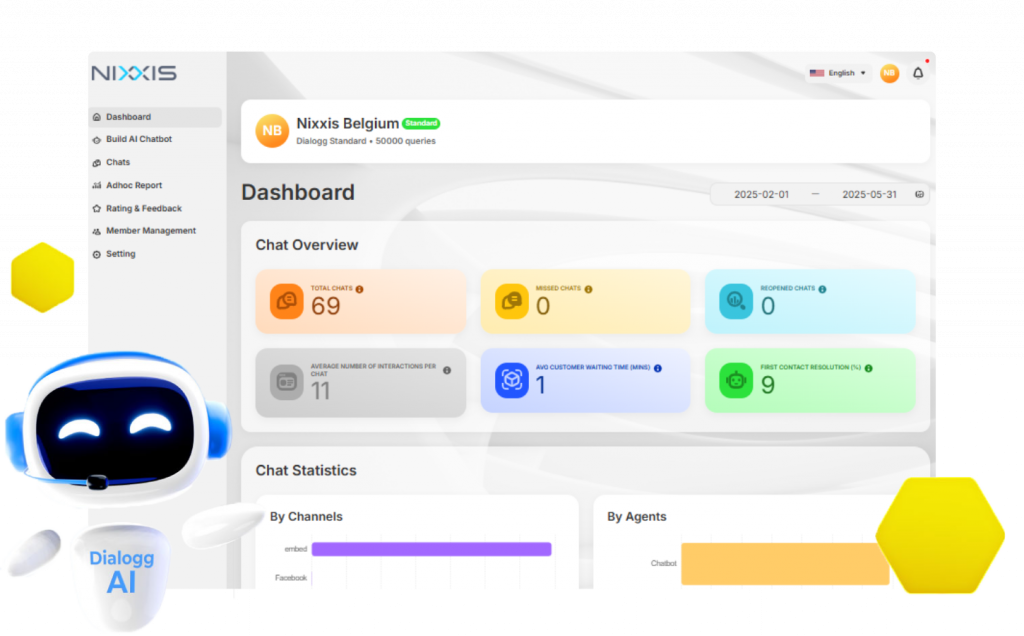Viewport: 1024px width, 636px height.
Task: Click the By Channels chart title
Action: [306, 517]
